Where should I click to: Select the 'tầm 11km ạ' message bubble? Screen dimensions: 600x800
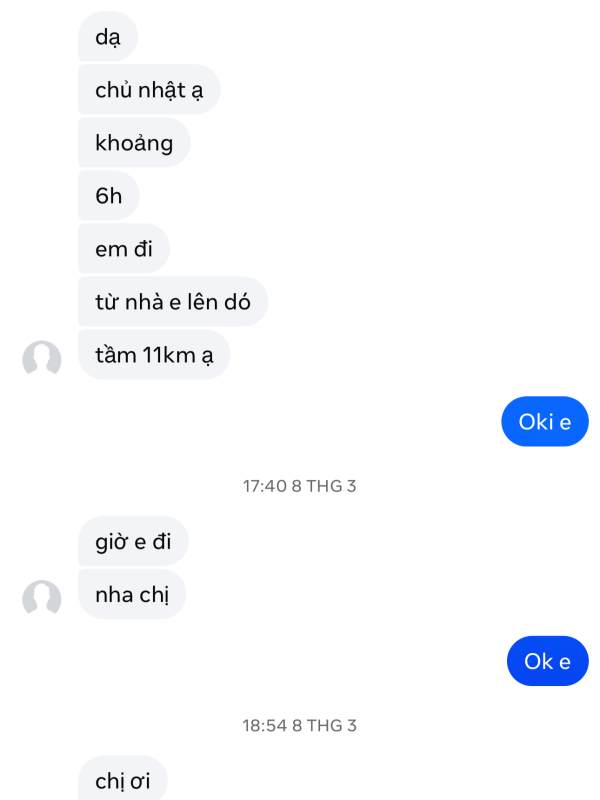click(x=154, y=355)
